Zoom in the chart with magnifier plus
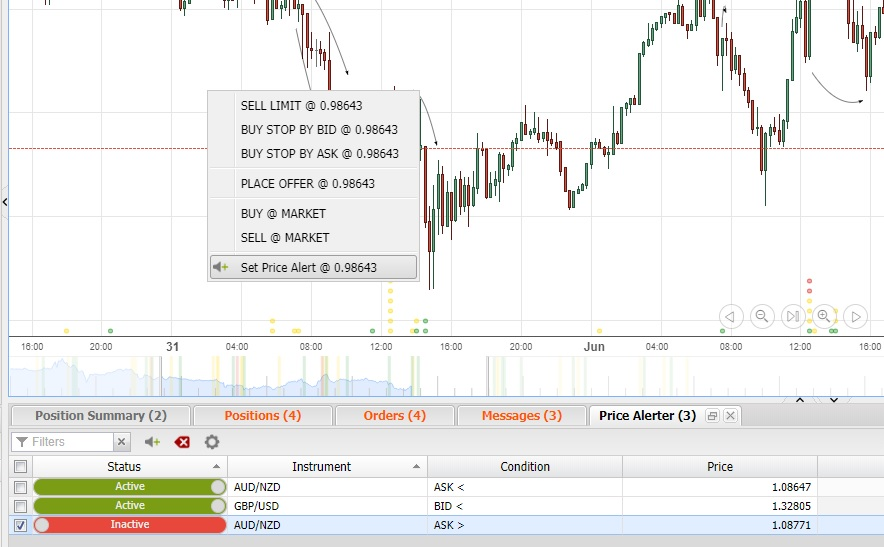Screen dimensions: 884x547 (x=824, y=316)
